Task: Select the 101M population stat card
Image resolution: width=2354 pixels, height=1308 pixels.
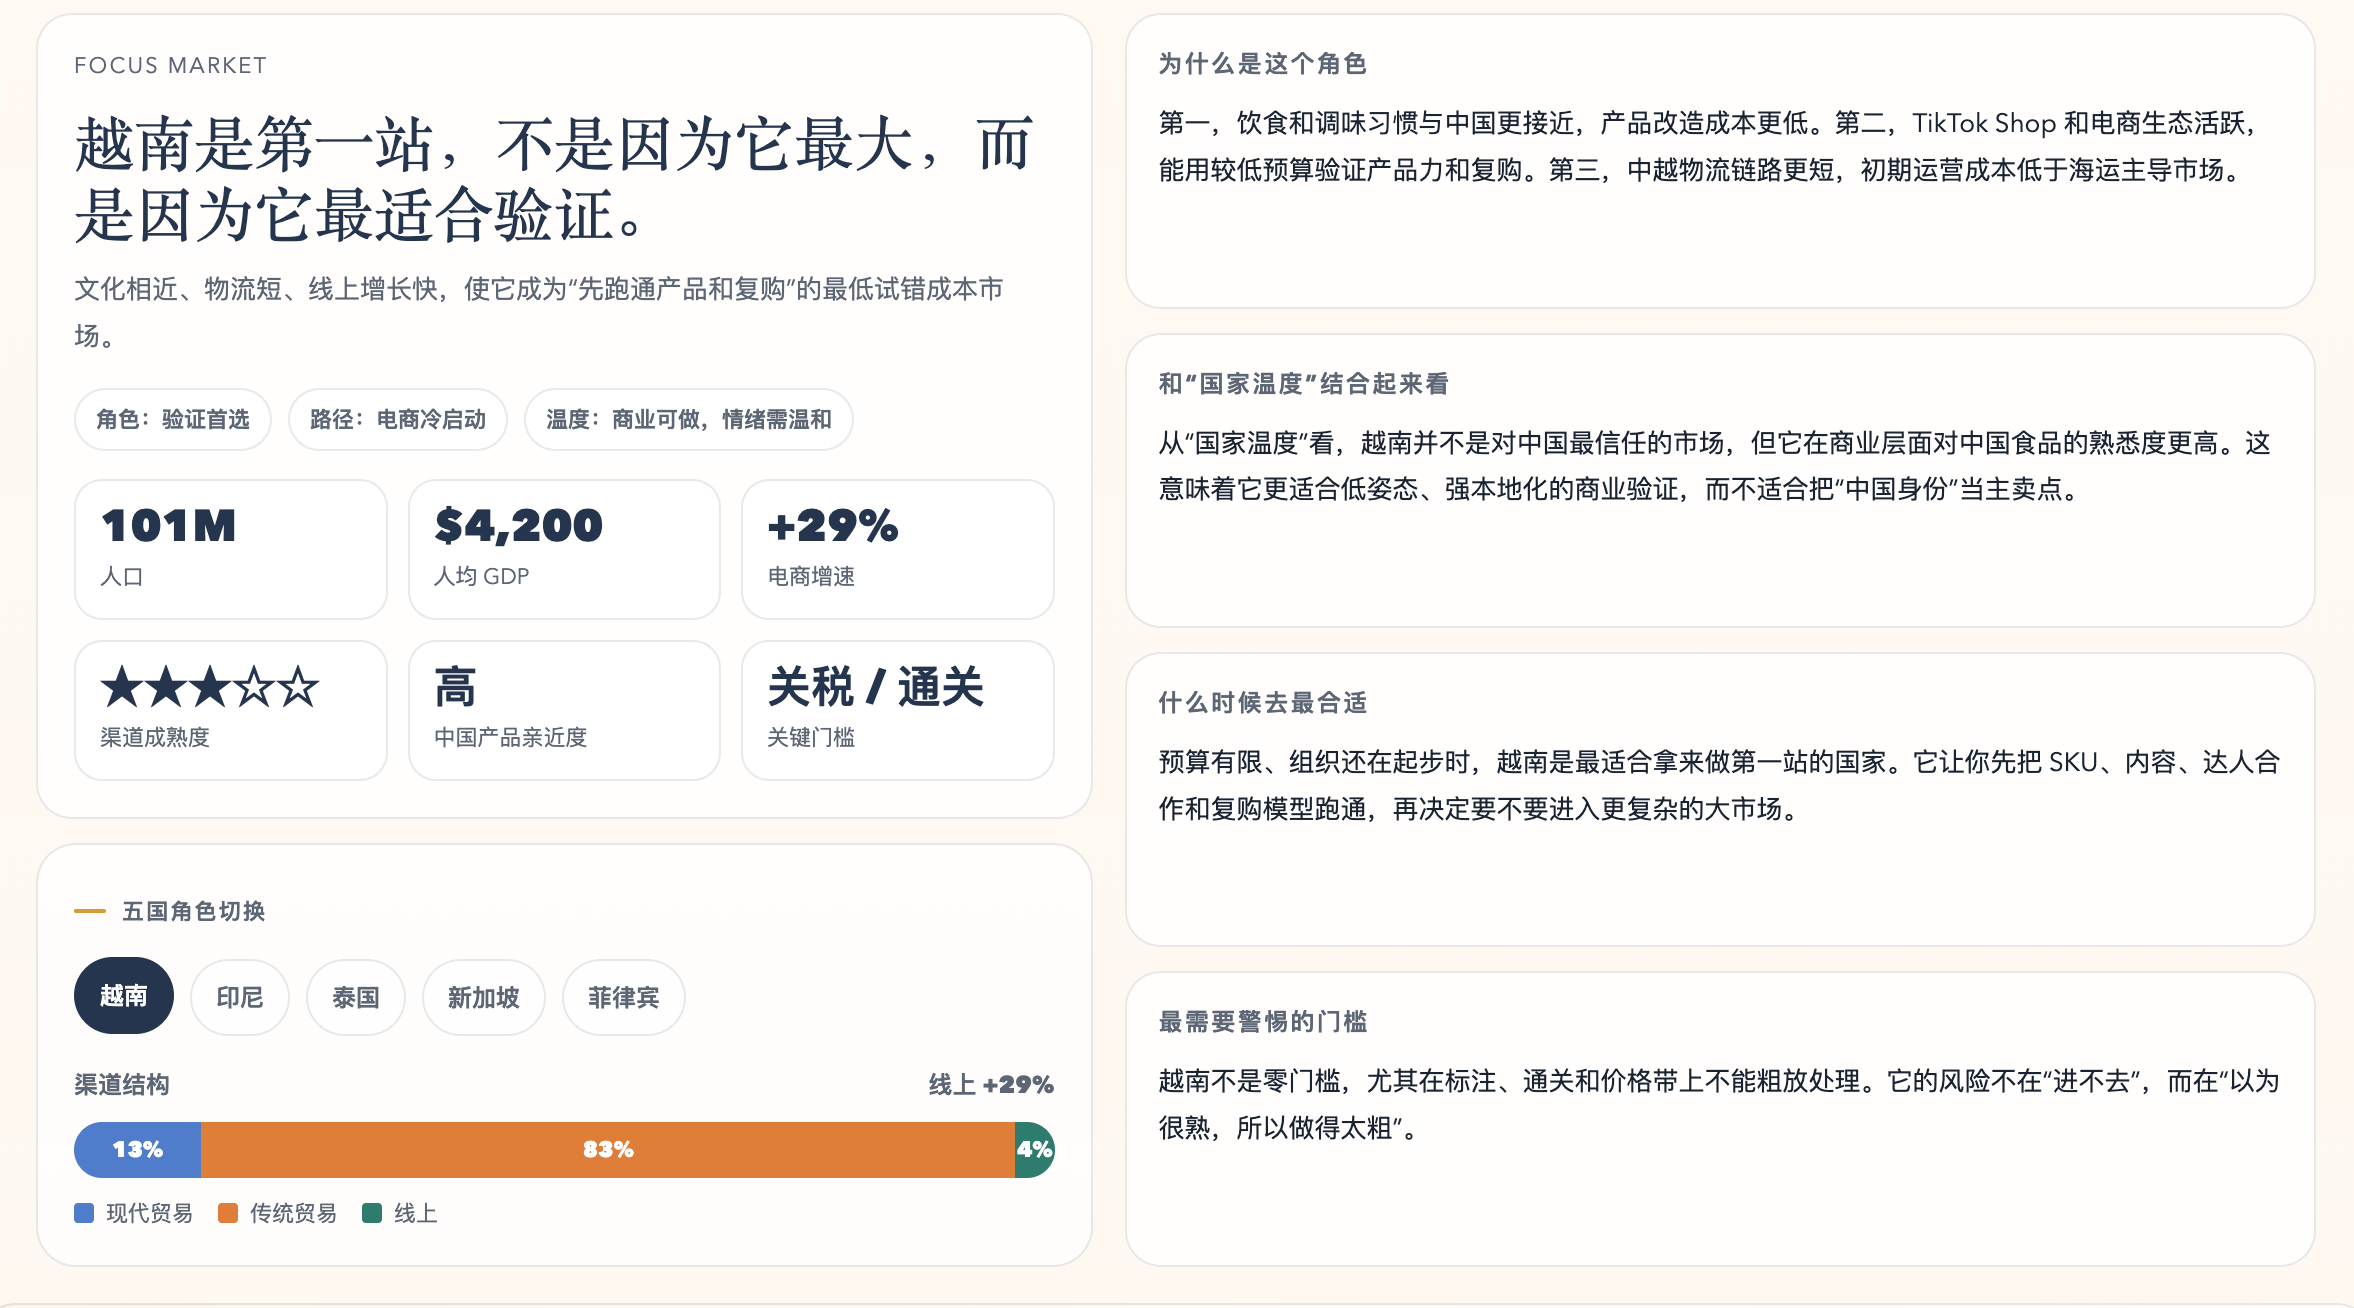Action: (x=231, y=549)
